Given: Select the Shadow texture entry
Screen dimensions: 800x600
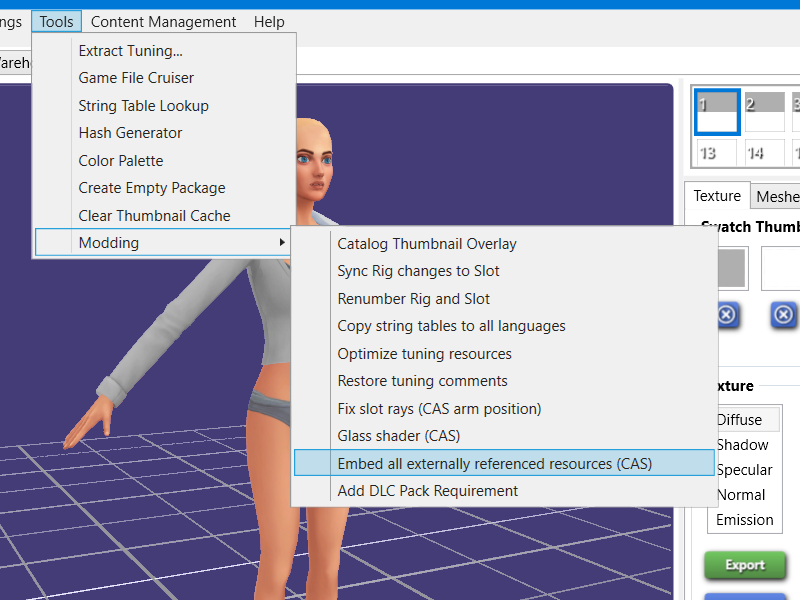Looking at the screenshot, I should click(745, 445).
